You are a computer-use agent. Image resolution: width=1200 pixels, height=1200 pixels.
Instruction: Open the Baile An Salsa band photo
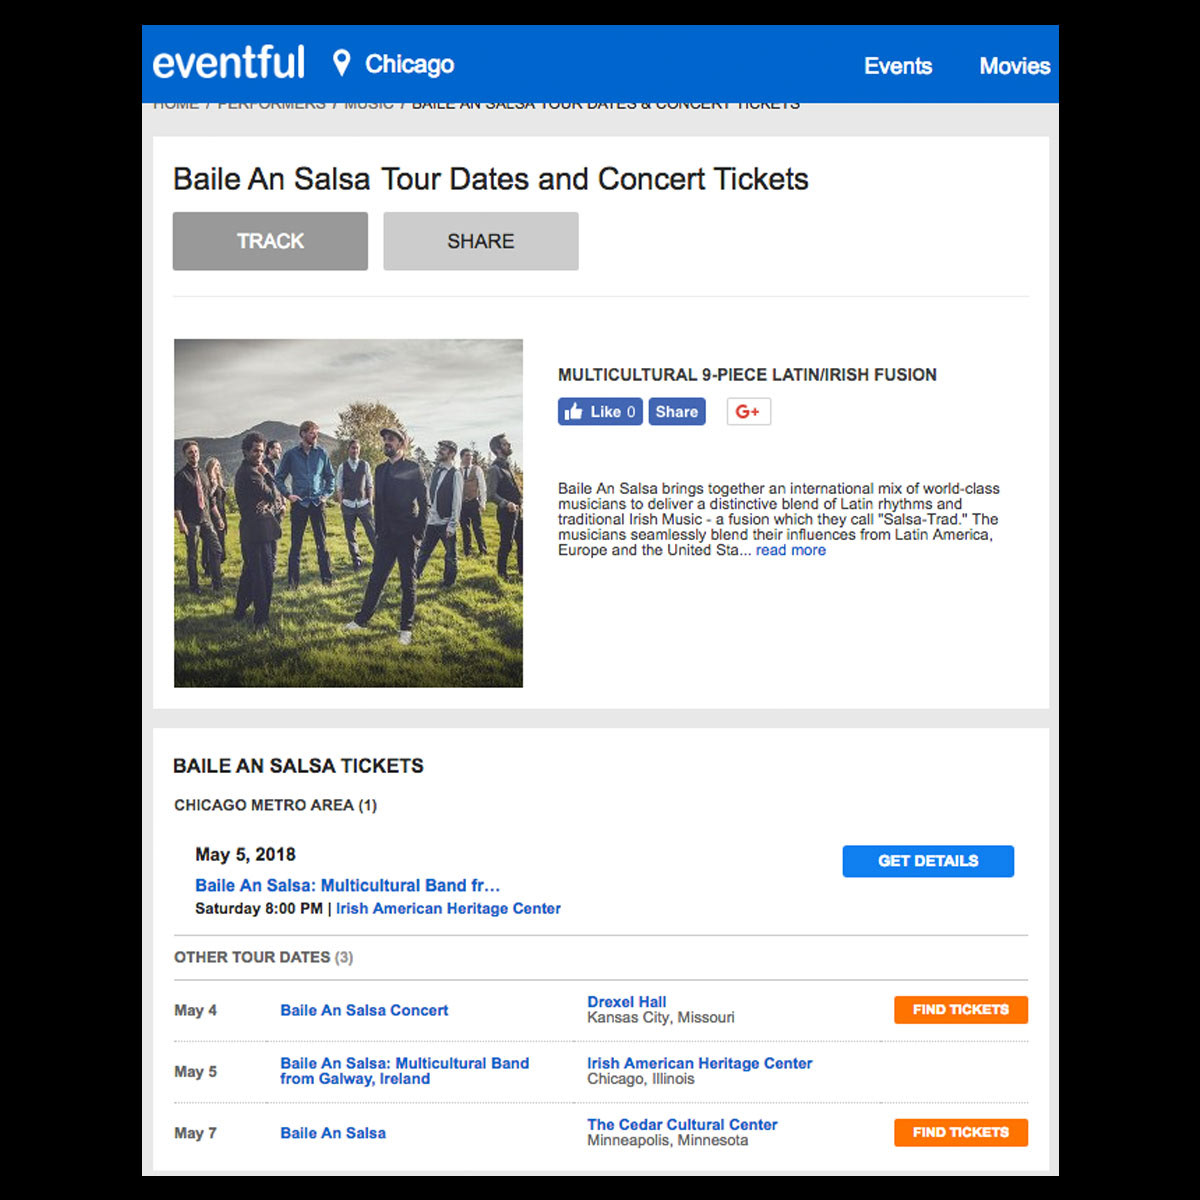(x=348, y=513)
